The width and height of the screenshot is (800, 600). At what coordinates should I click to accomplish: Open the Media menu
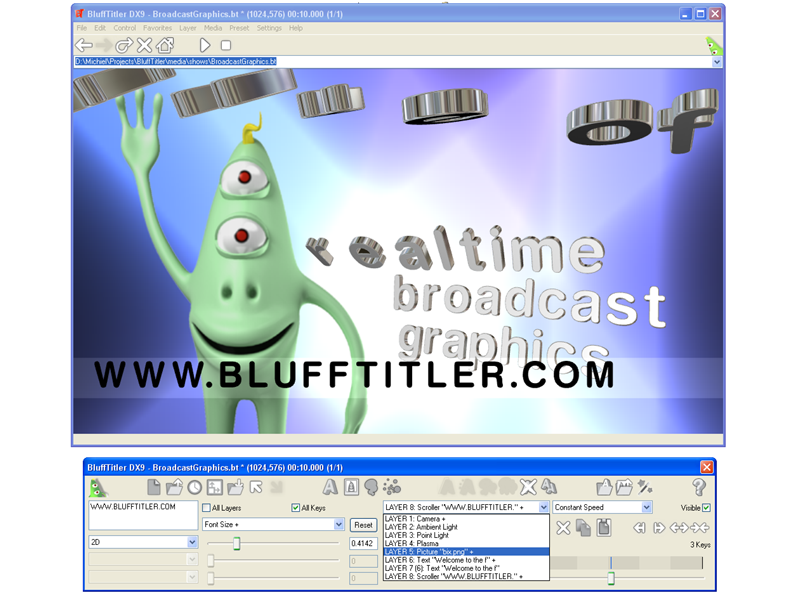pos(213,28)
